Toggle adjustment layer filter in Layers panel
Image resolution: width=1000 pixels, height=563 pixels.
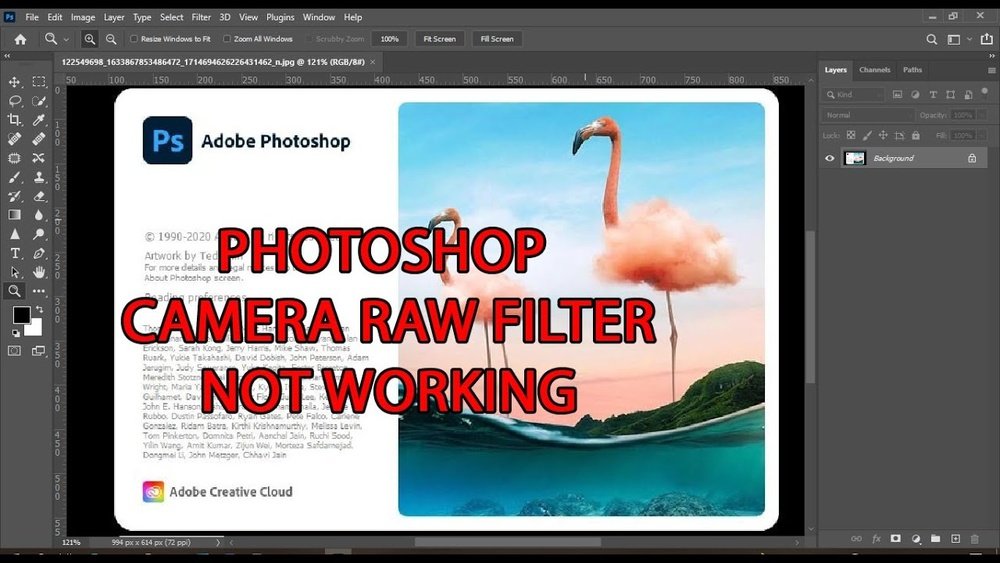[915, 94]
